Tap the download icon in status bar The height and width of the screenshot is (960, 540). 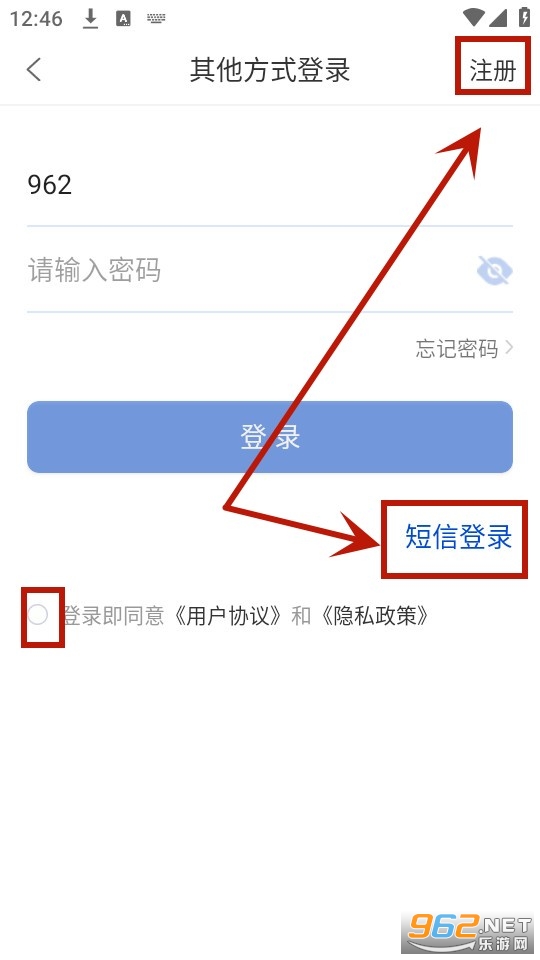pos(91,19)
